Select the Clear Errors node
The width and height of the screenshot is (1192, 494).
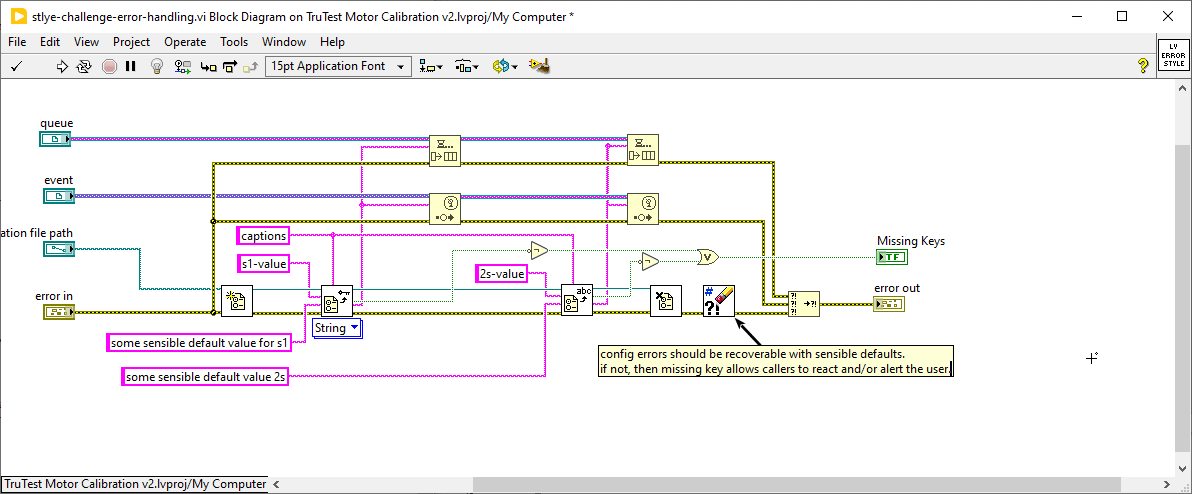(719, 300)
